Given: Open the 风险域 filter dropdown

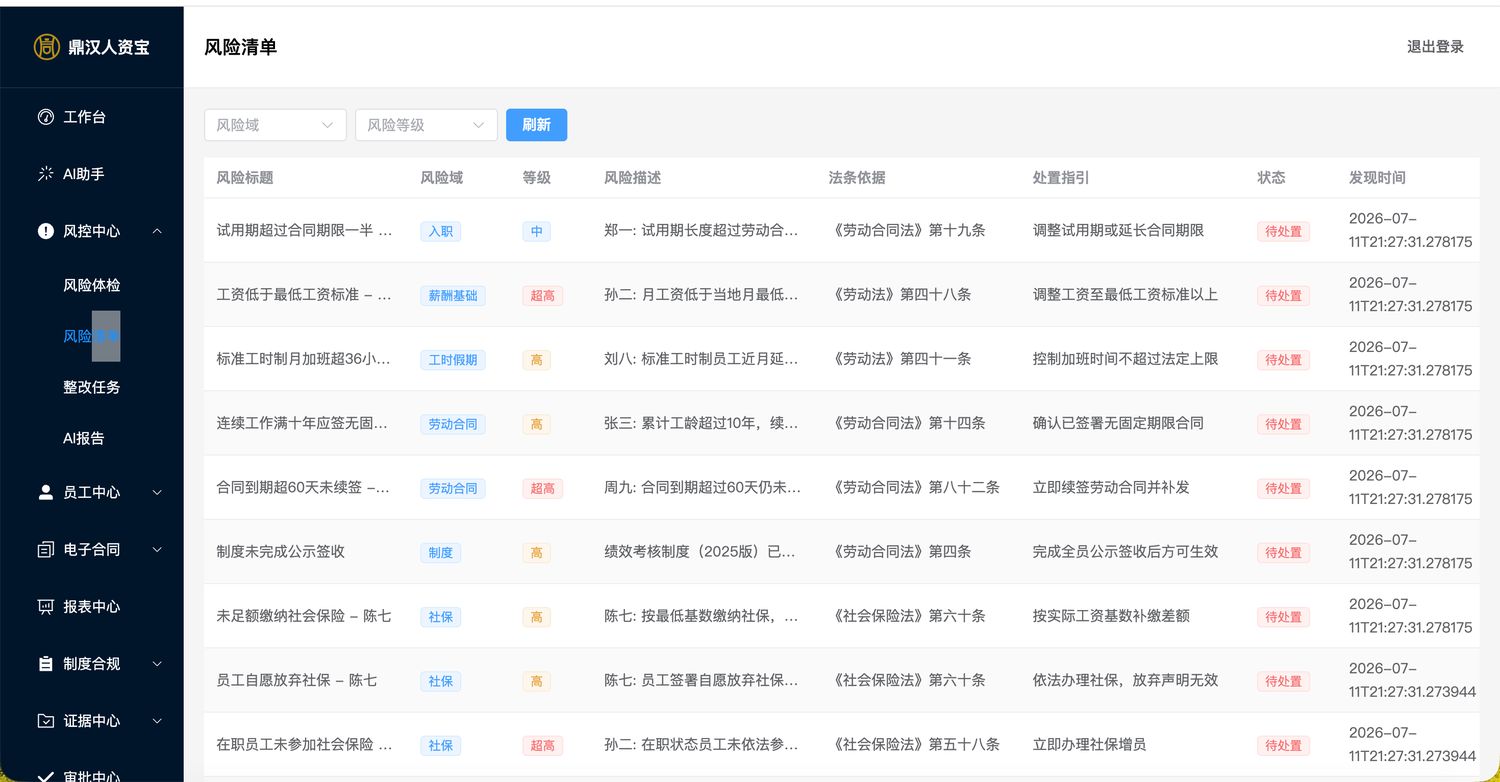Looking at the screenshot, I should (x=275, y=125).
